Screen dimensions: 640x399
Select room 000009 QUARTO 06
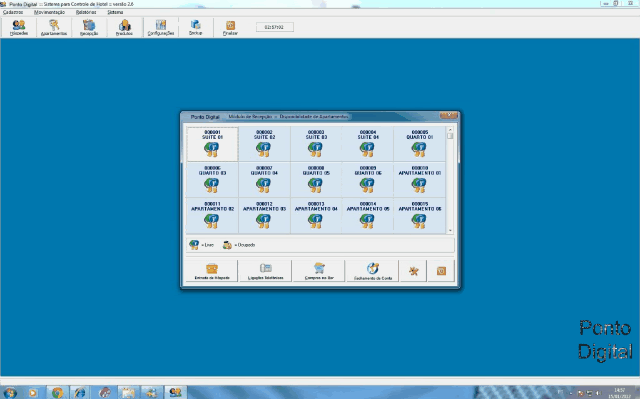pyautogui.click(x=368, y=180)
